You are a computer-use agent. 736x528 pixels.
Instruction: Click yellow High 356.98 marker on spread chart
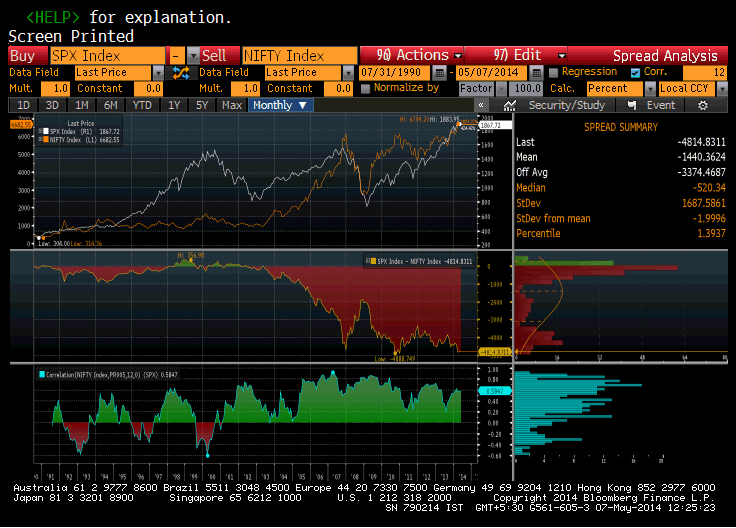[191, 260]
